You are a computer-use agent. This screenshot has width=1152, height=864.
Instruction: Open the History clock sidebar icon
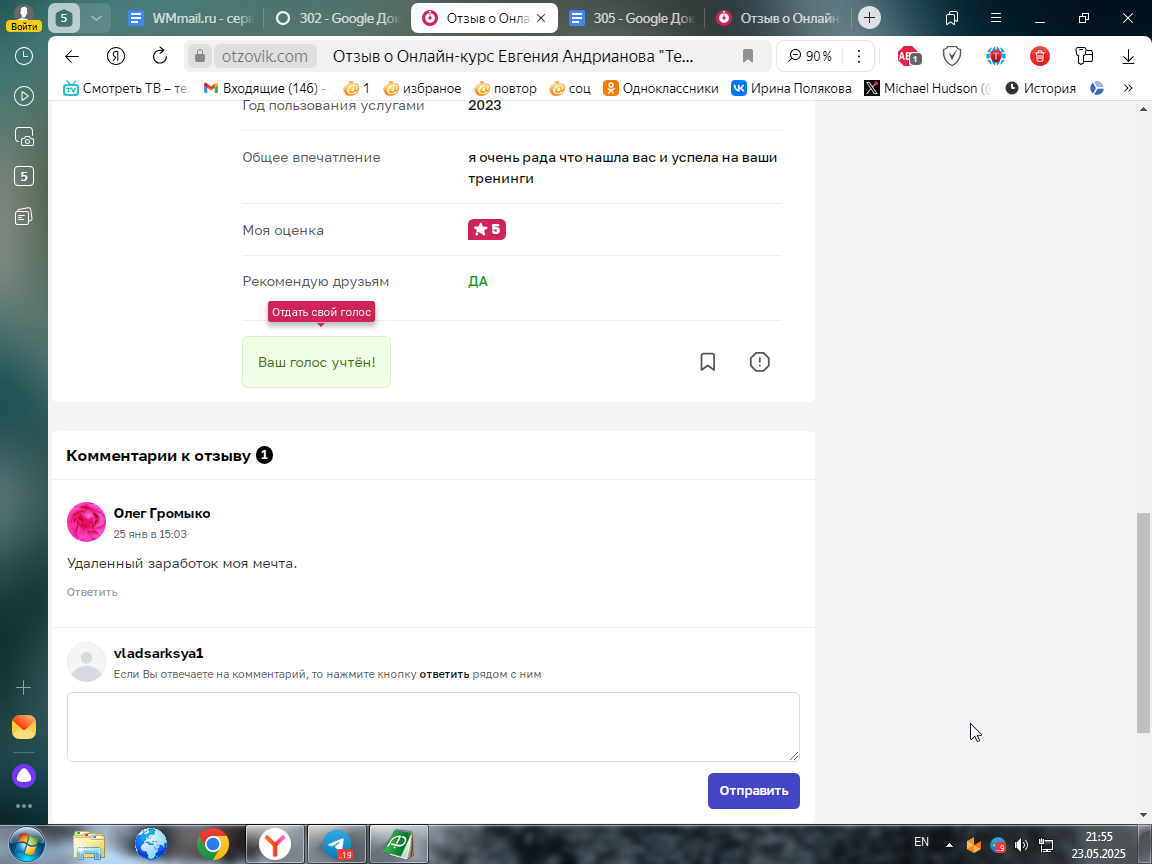(24, 57)
